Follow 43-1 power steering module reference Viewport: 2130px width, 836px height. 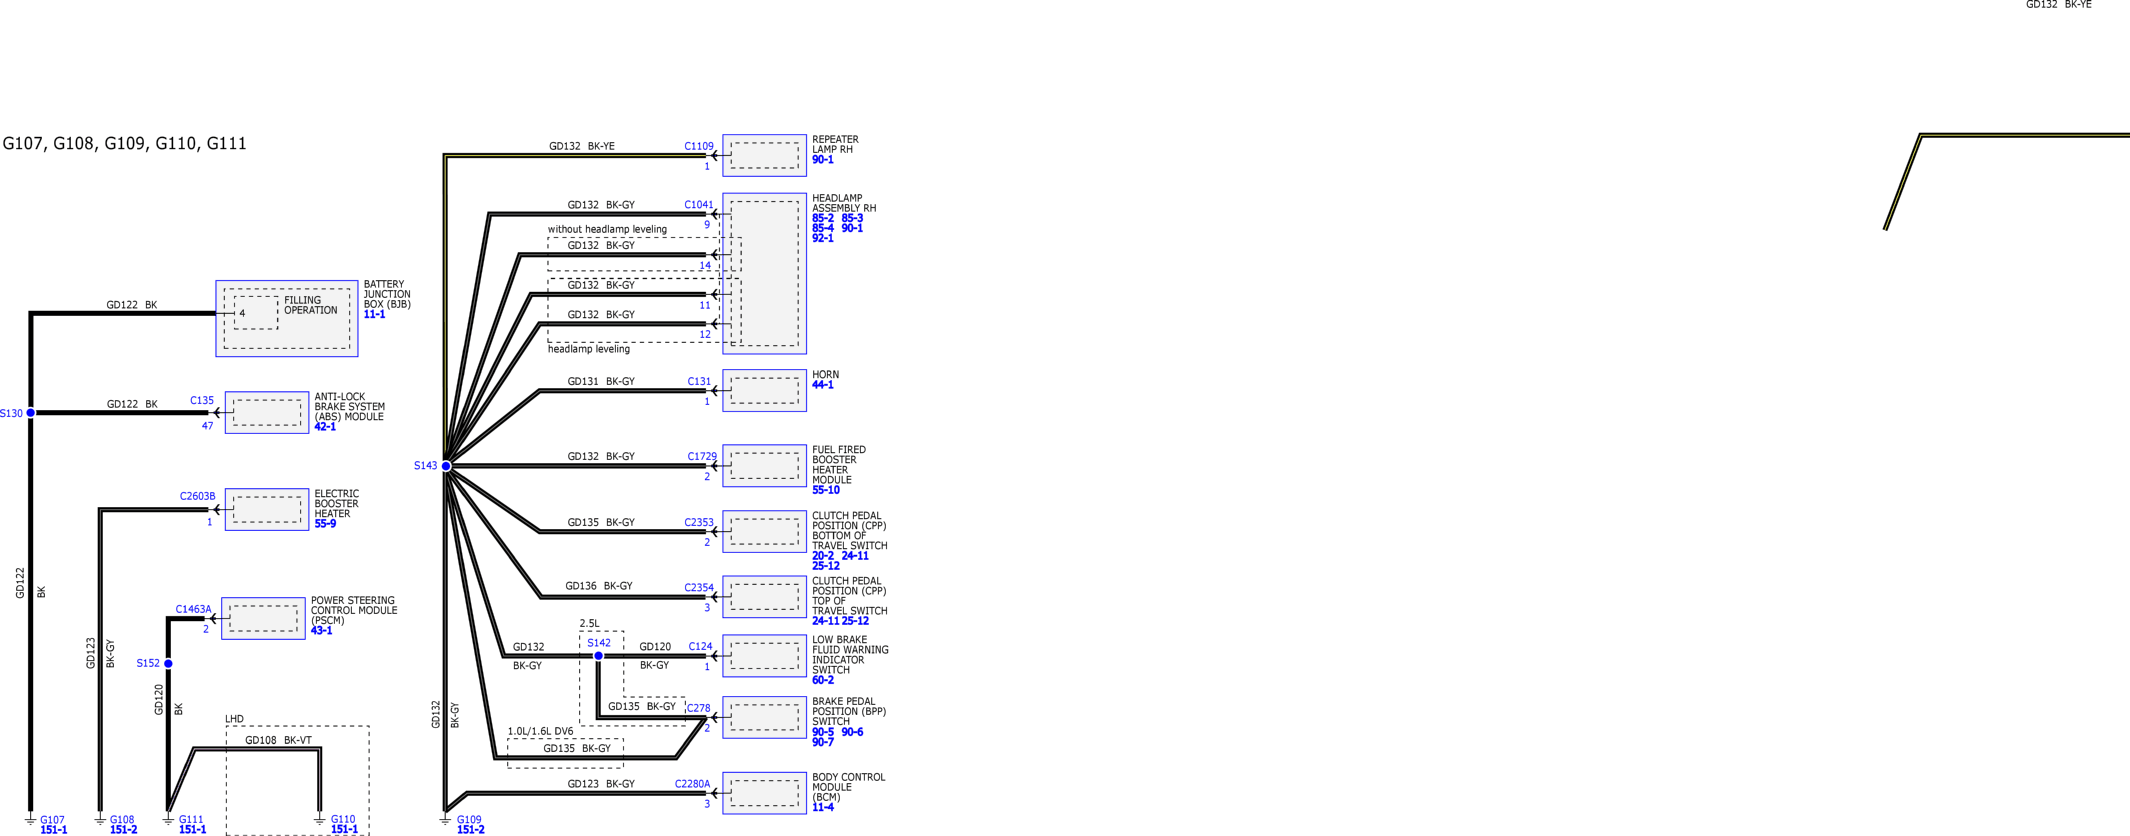(321, 631)
